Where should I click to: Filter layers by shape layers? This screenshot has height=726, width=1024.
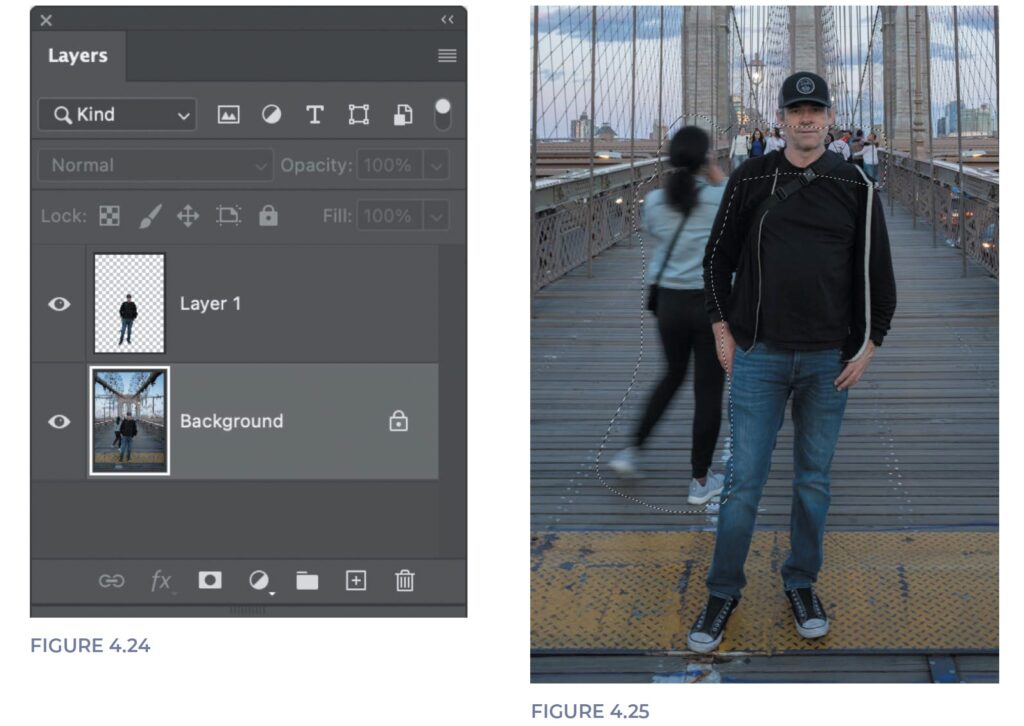(x=358, y=115)
